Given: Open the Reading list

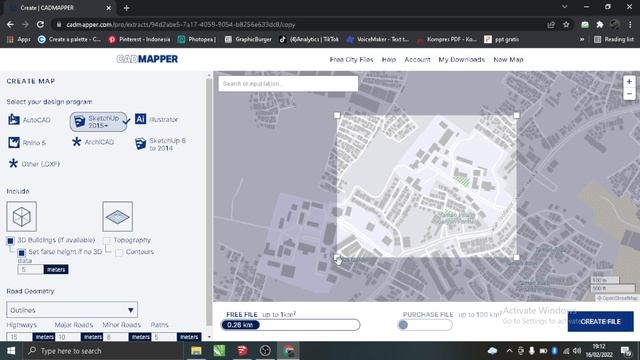Looking at the screenshot, I should point(614,39).
